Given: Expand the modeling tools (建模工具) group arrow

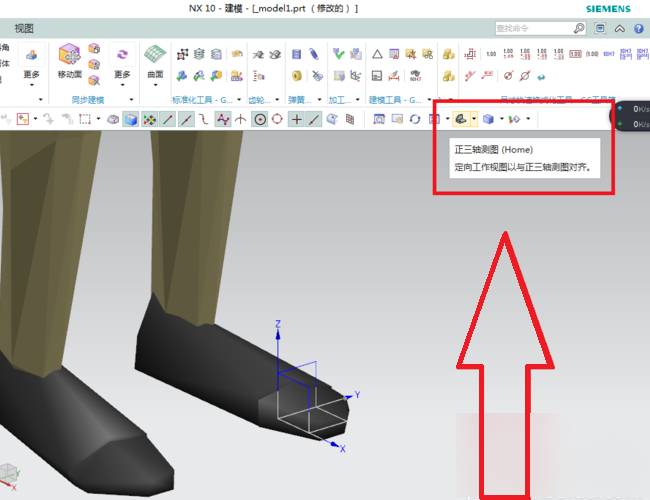Looking at the screenshot, I should [x=429, y=100].
